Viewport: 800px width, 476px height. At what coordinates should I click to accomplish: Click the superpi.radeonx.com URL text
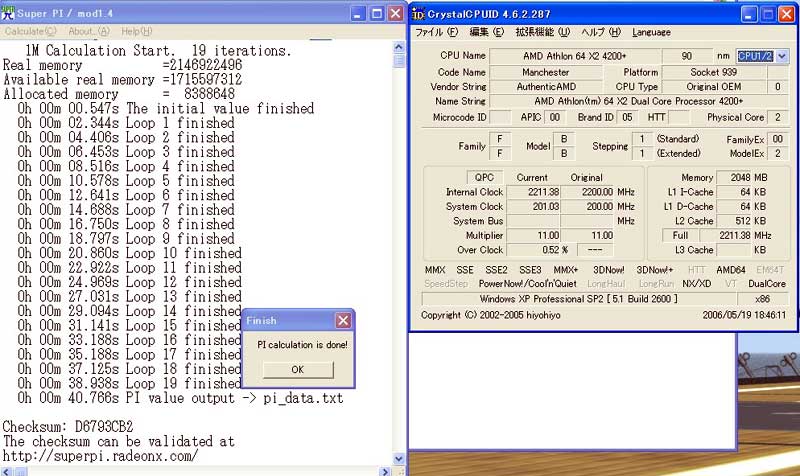[x=100, y=456]
